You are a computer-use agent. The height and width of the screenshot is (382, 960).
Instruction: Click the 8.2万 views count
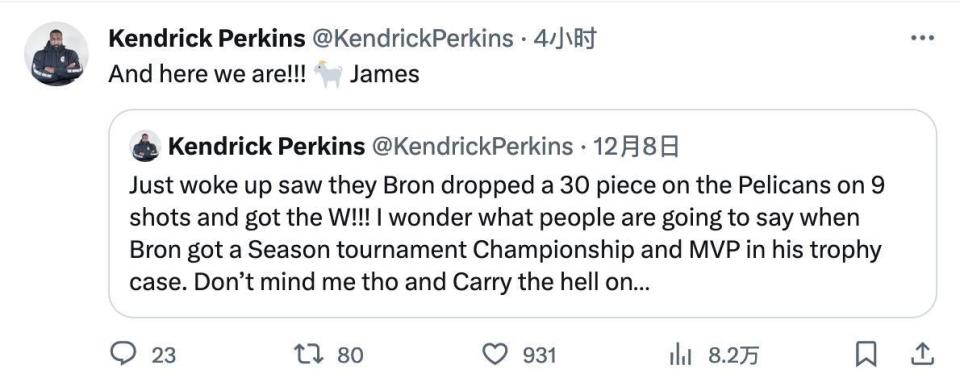(x=733, y=355)
